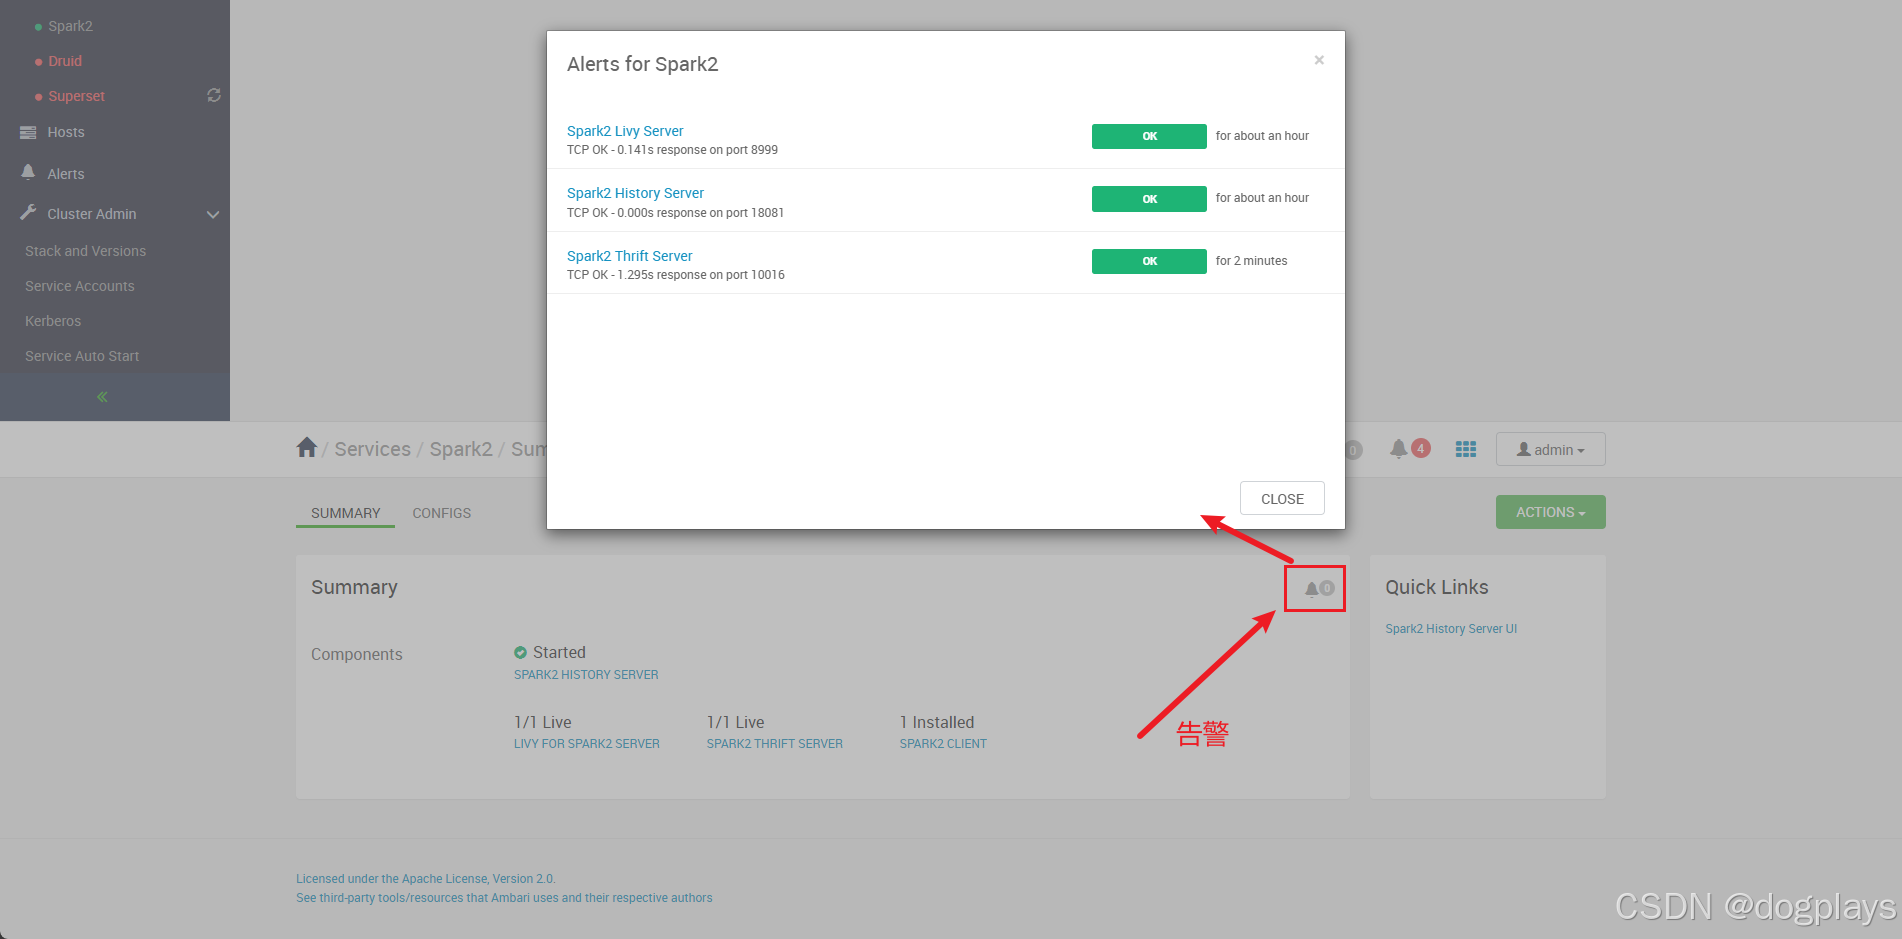
Task: Collapse the sidebar with double chevron
Action: pos(102,397)
